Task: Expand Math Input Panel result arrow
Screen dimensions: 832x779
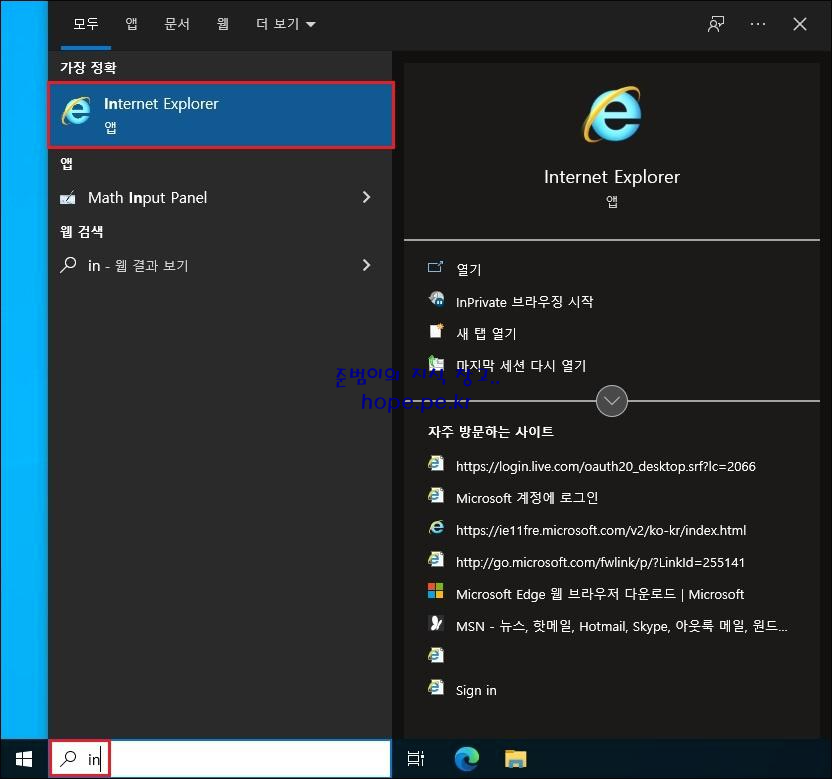Action: (366, 197)
